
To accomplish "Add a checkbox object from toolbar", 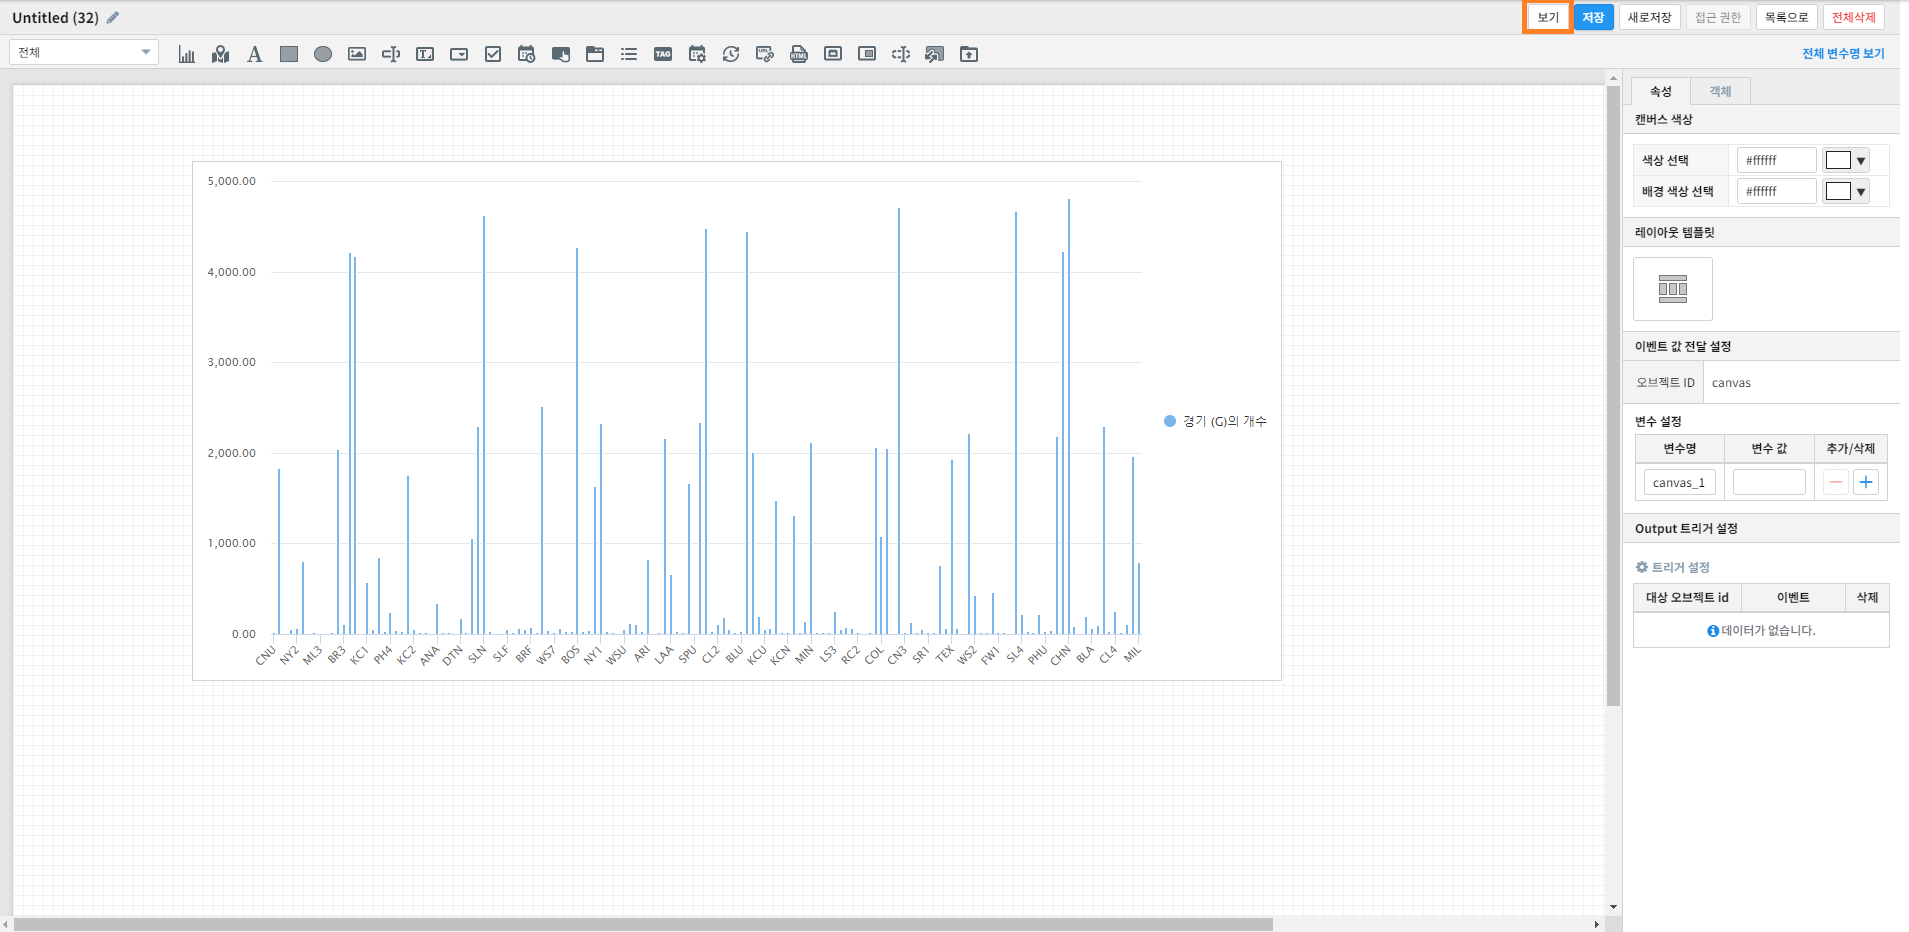I will 493,54.
